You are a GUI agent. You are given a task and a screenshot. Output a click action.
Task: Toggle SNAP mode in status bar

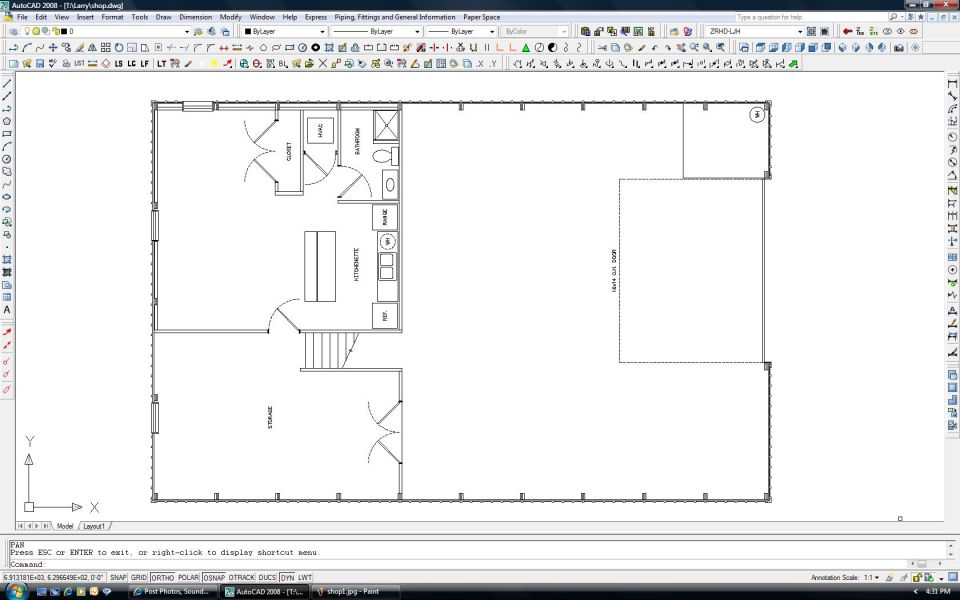[x=118, y=577]
